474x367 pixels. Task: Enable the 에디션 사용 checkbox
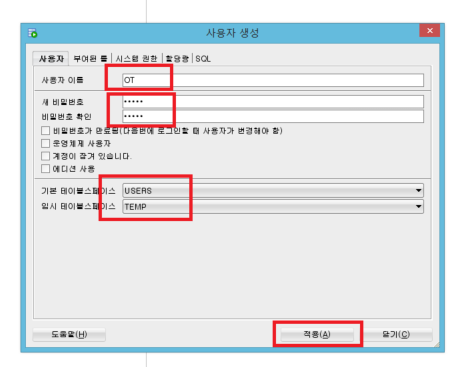pyautogui.click(x=45, y=169)
